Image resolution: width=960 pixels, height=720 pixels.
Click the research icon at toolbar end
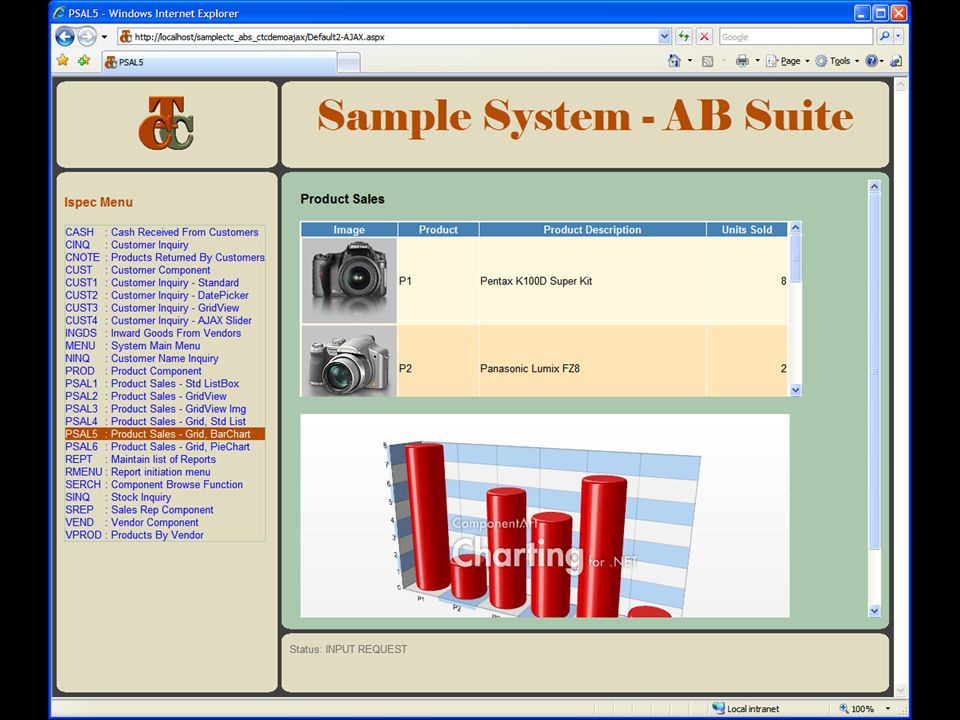896,61
